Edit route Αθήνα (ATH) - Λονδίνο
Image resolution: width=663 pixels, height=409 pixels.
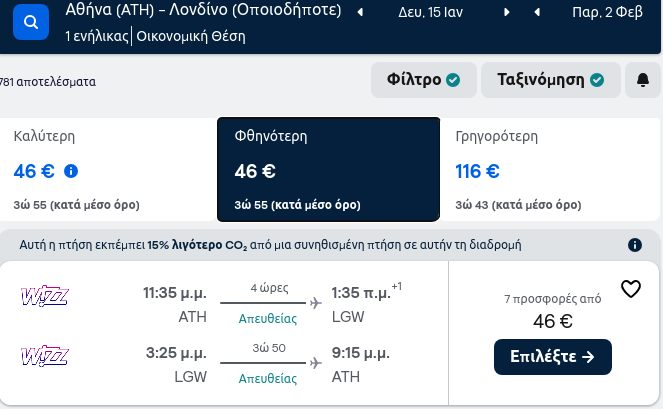click(x=203, y=10)
